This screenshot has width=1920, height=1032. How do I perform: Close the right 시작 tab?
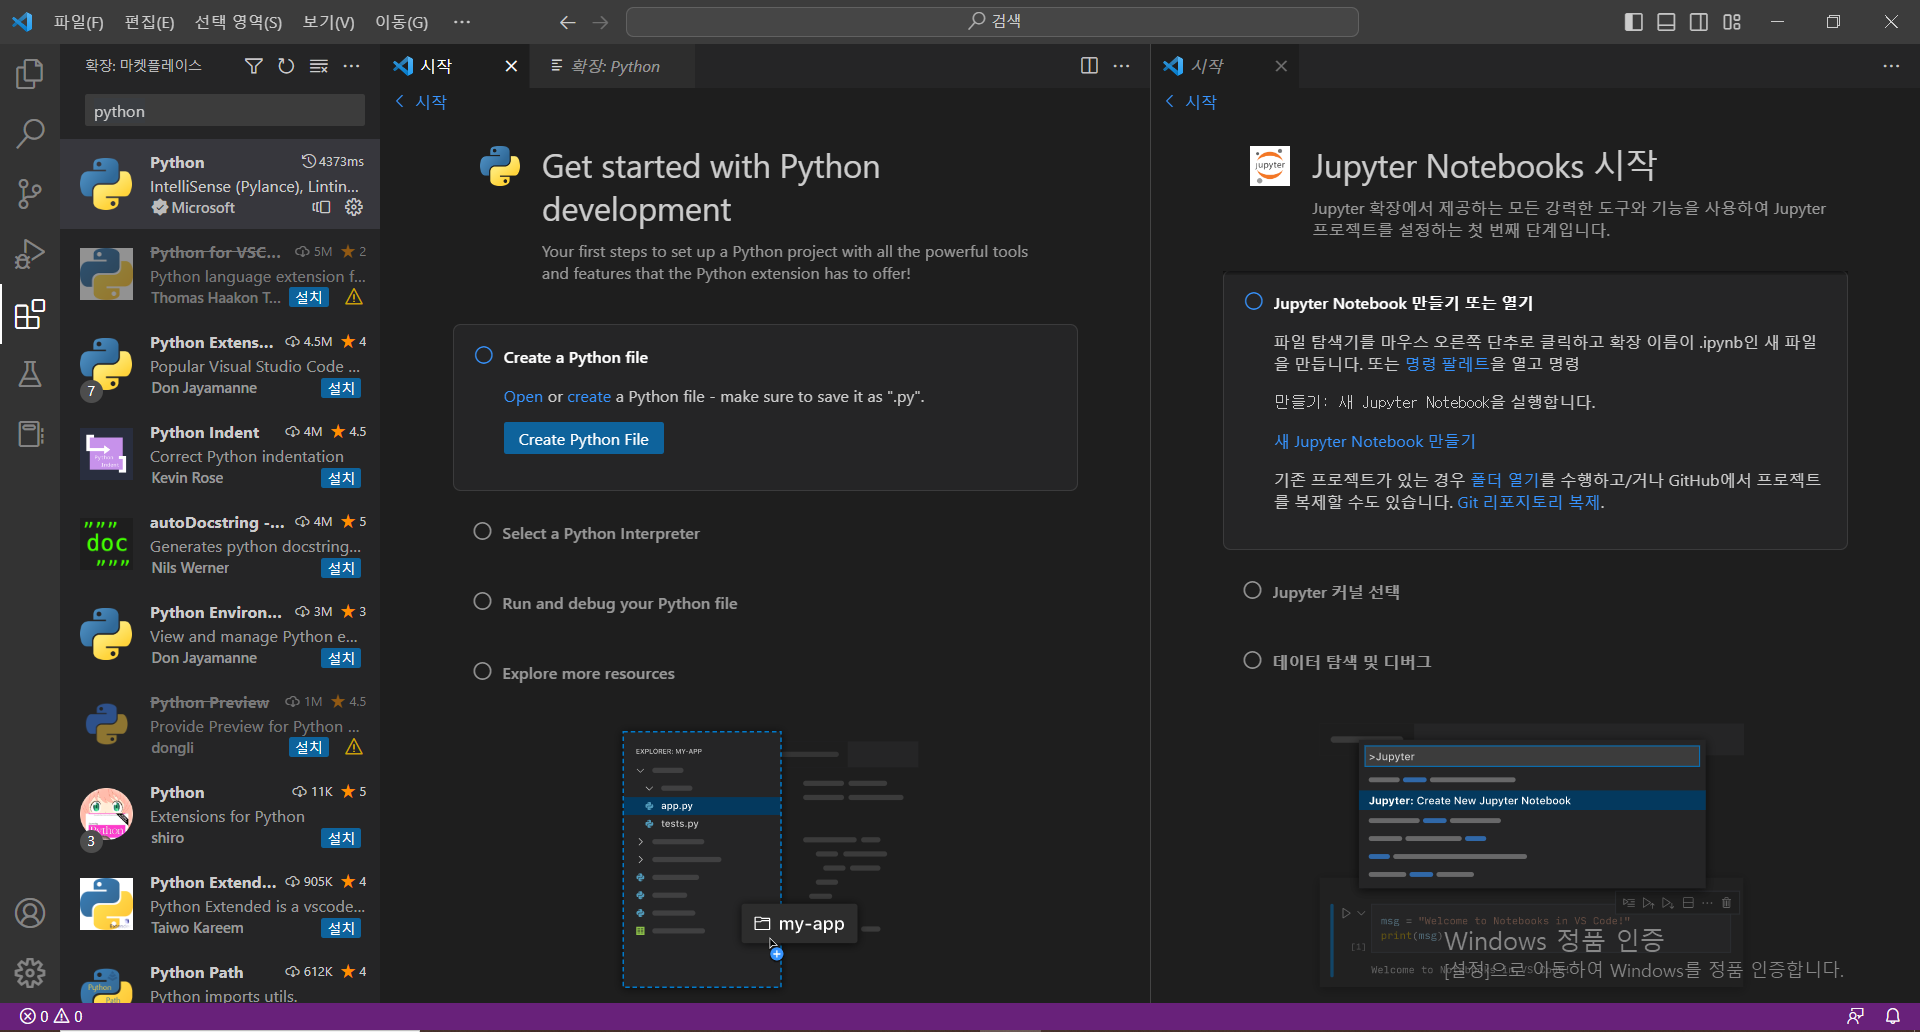(x=1281, y=66)
